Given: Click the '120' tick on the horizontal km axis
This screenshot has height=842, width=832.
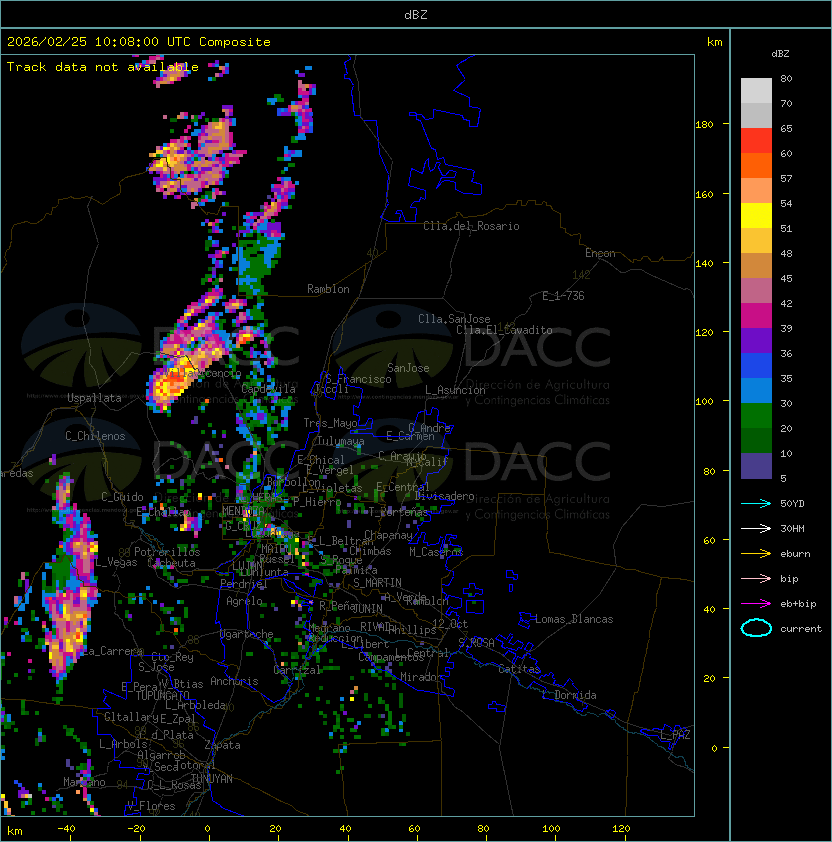Looking at the screenshot, I should click(621, 829).
